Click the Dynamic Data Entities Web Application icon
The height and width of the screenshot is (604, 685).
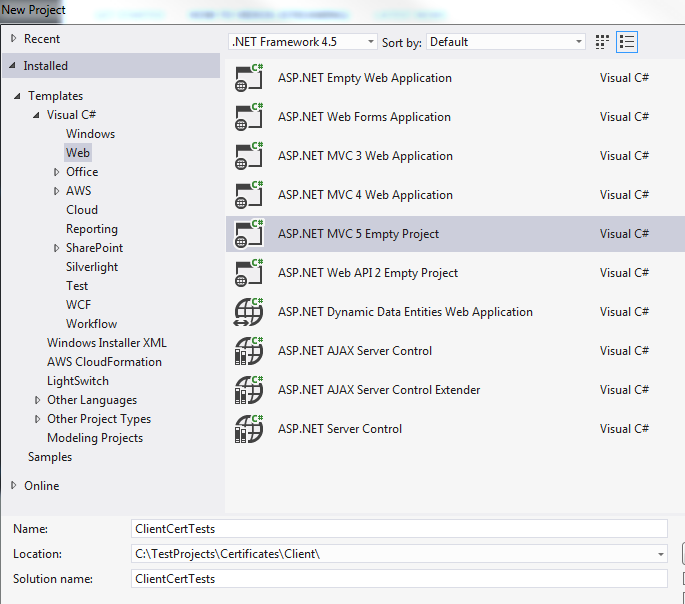[x=249, y=312]
